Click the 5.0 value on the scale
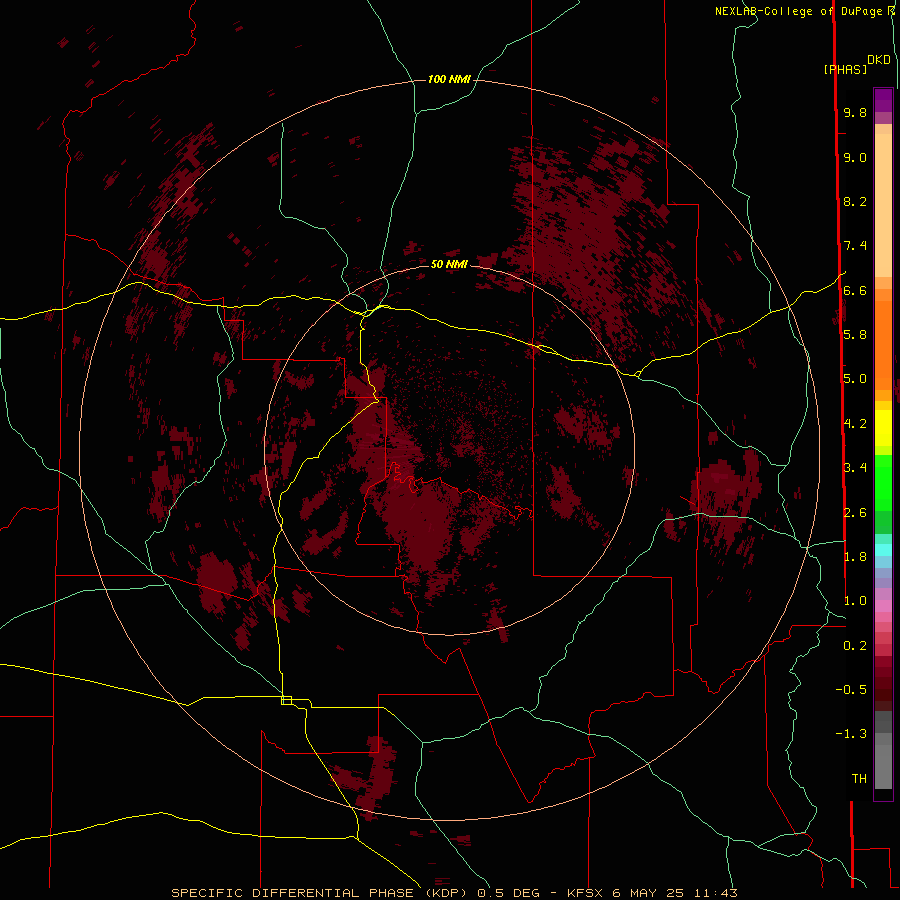Viewport: 900px width, 900px height. [x=855, y=379]
